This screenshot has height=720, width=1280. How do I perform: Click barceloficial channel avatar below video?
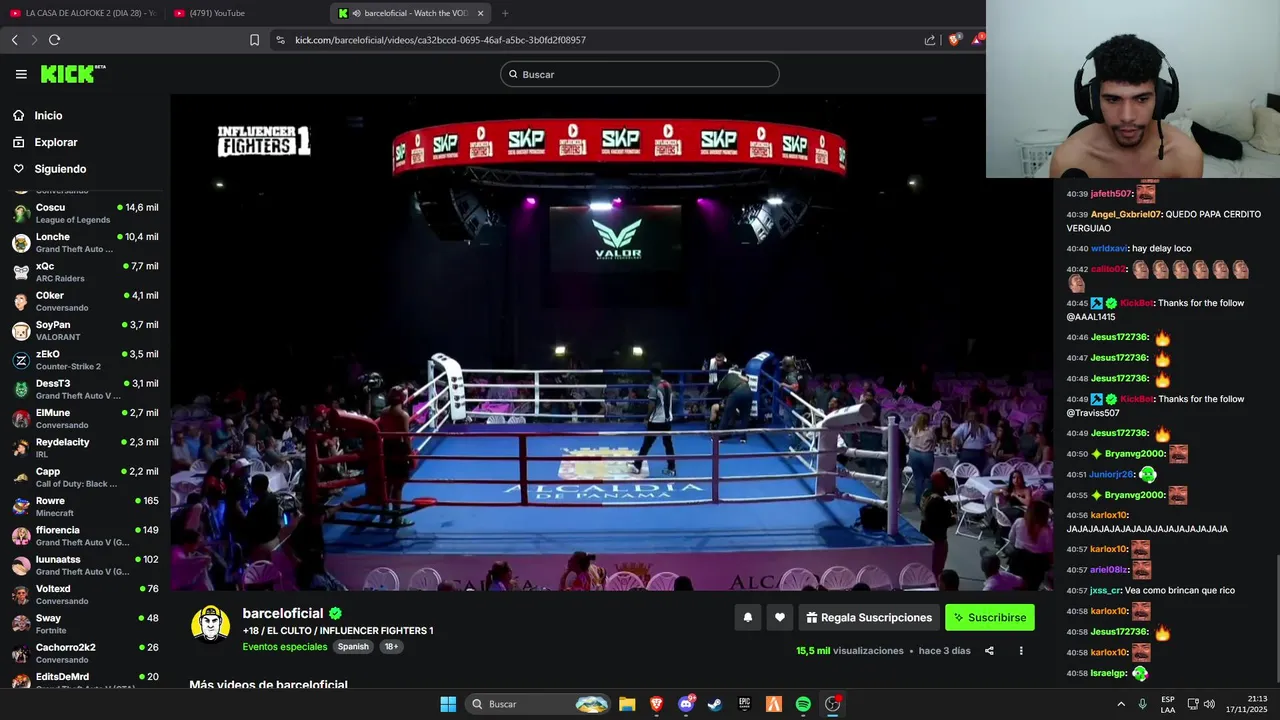click(210, 623)
